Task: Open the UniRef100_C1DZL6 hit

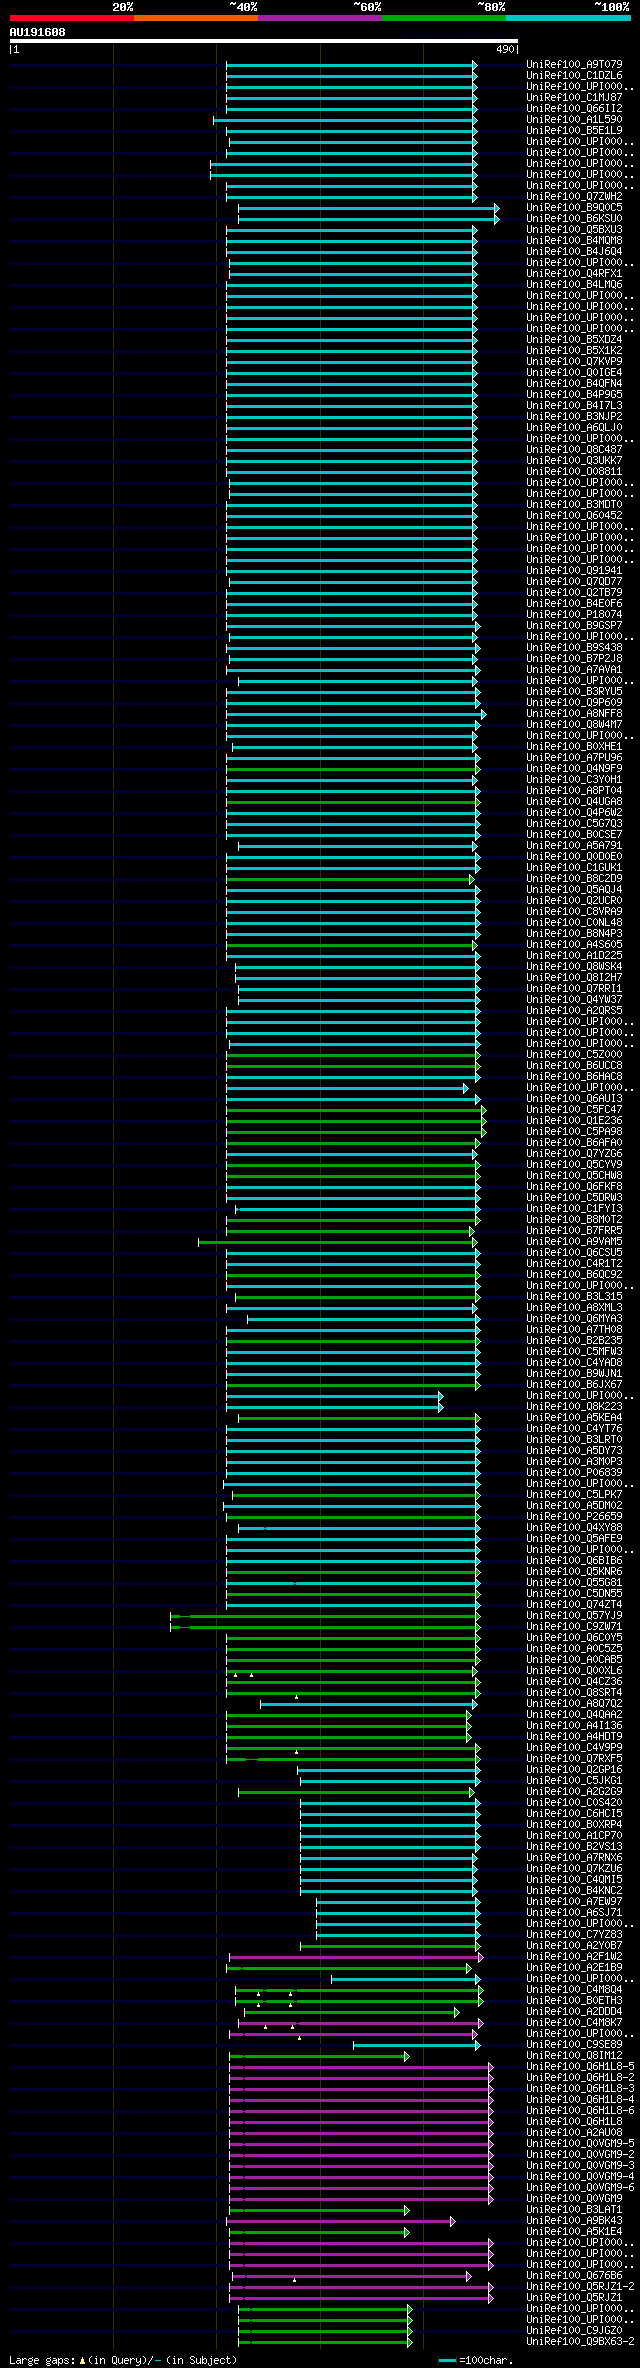Action: [574, 75]
